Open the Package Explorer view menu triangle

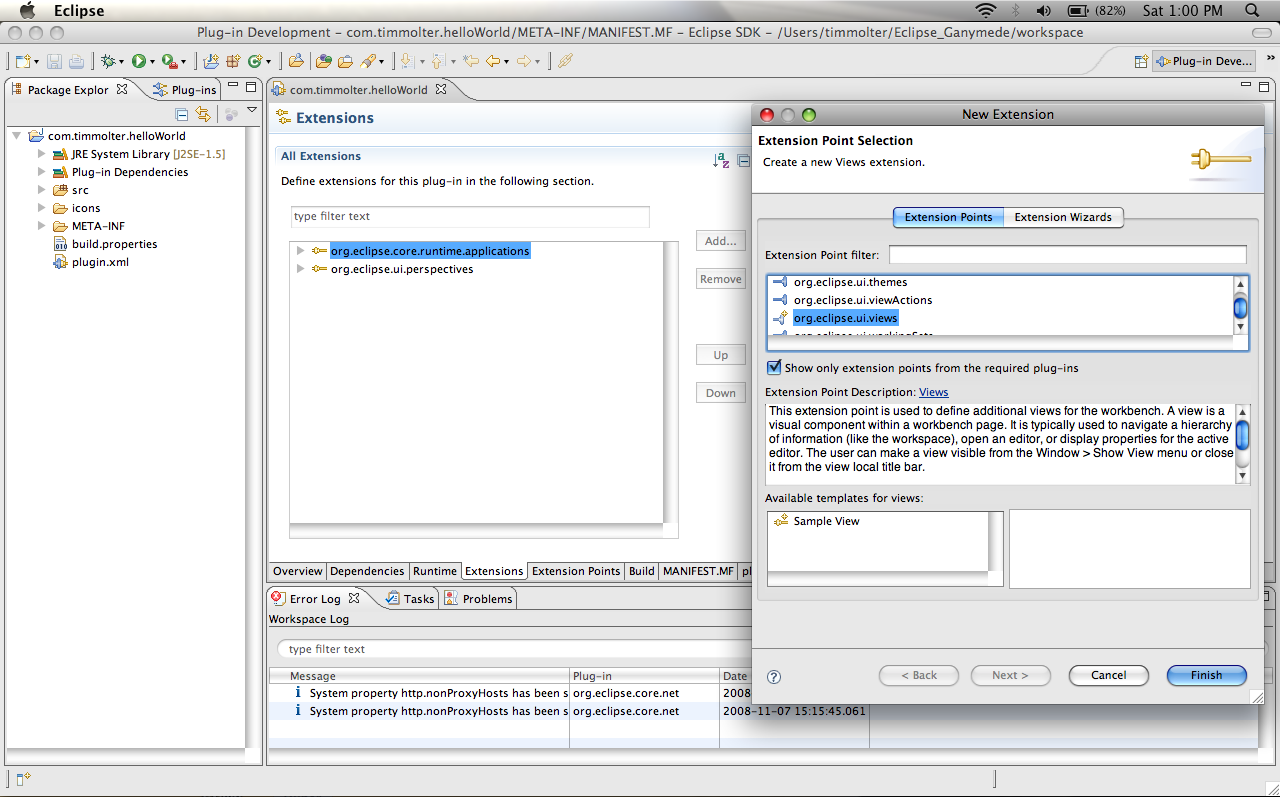(252, 110)
